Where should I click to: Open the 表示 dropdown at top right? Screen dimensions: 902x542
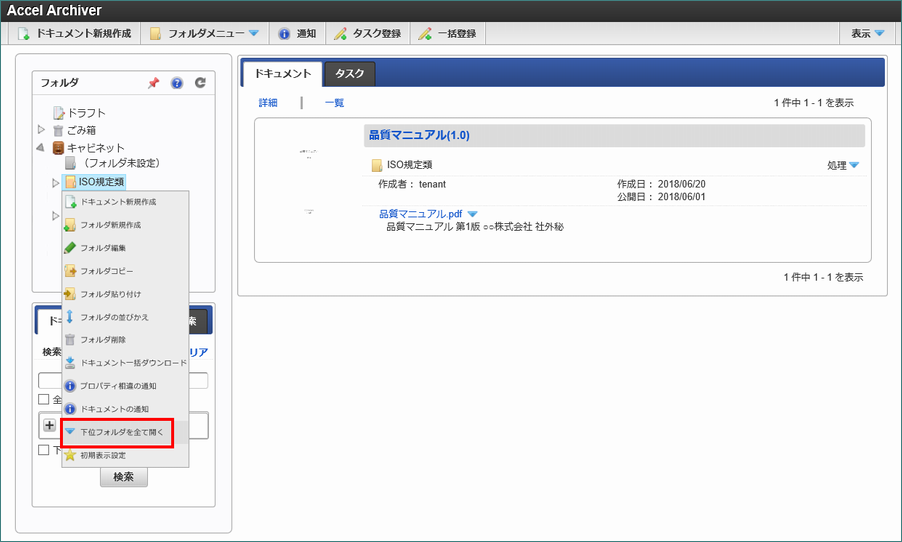[x=867, y=33]
